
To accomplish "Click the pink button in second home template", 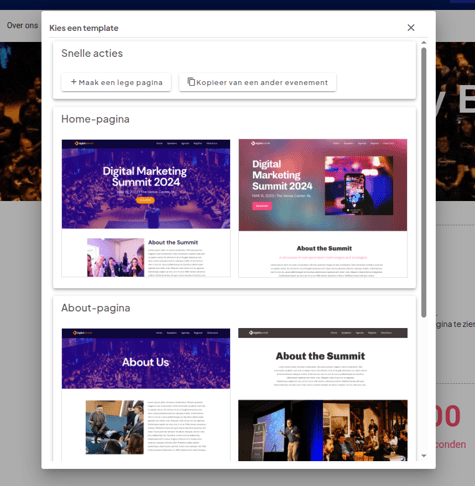I will 262,206.
